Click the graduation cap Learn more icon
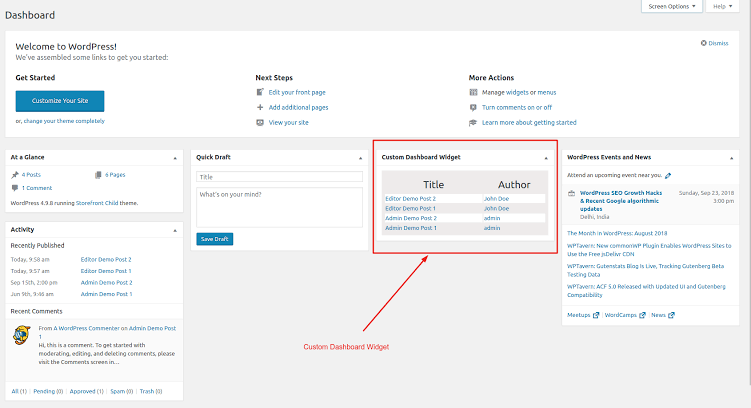Screen dimensions: 751x408 [x=473, y=123]
